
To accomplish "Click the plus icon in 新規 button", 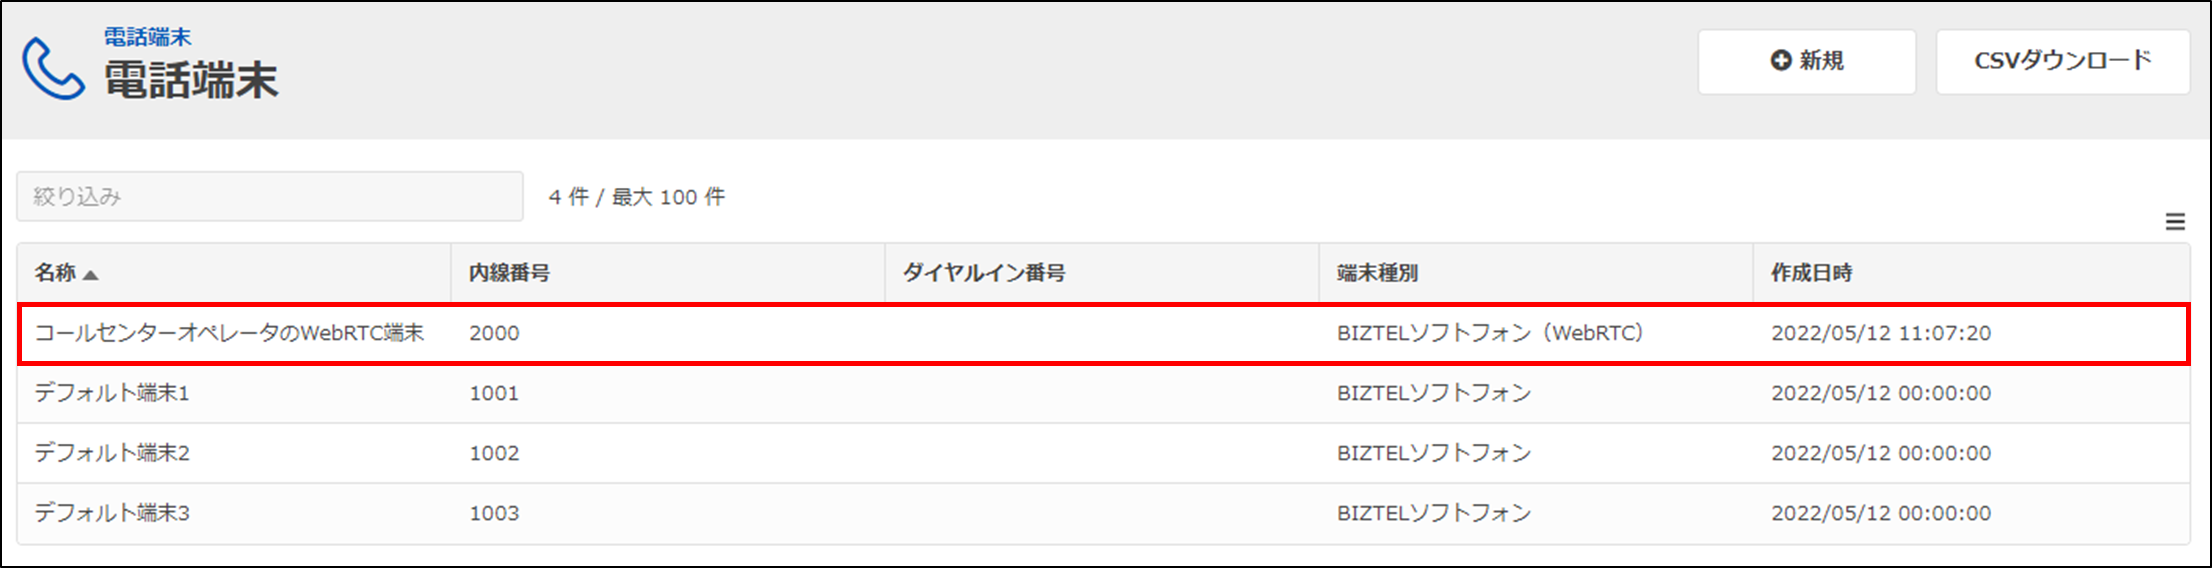I will click(x=1780, y=61).
